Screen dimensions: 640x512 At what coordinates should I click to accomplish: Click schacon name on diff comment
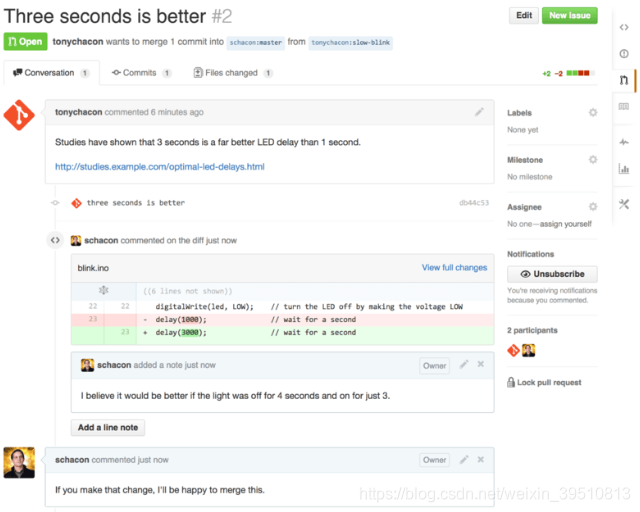click(x=101, y=240)
